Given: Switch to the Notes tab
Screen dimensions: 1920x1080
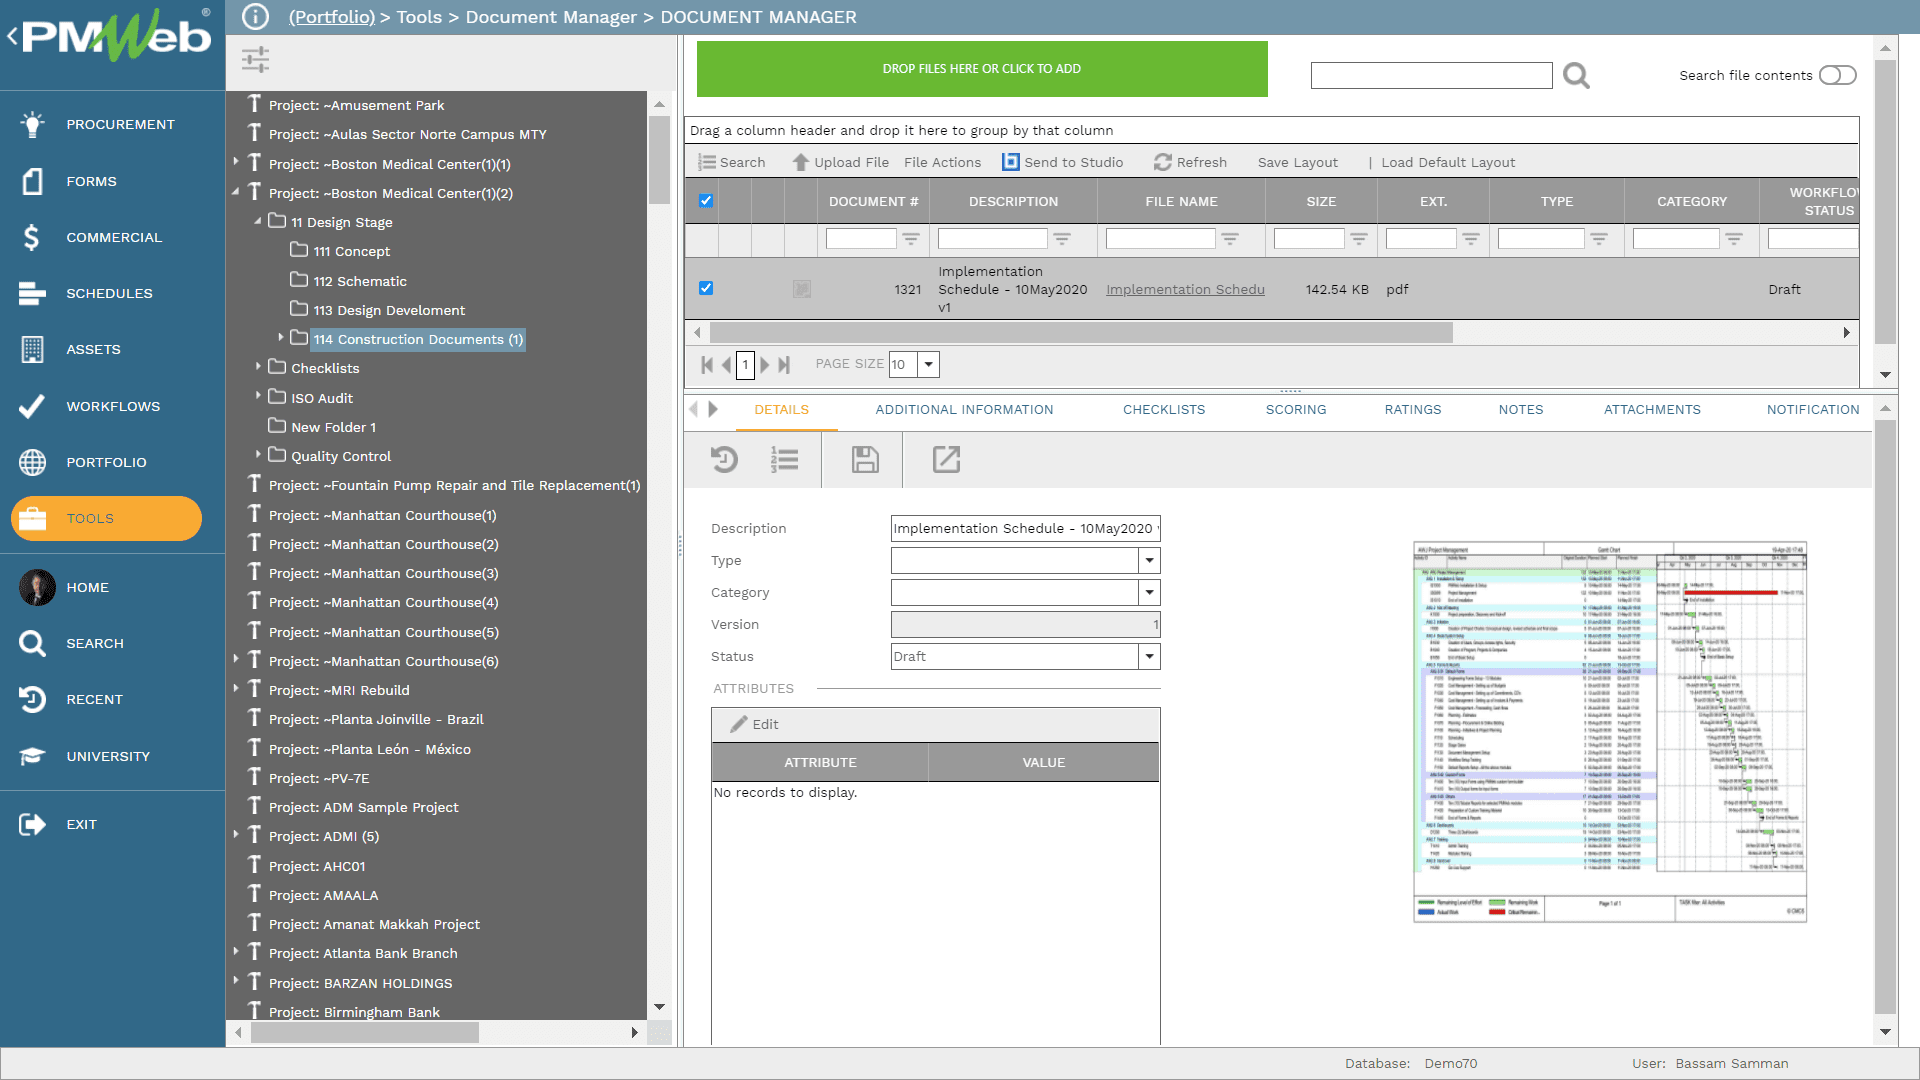Looking at the screenshot, I should 1521,410.
